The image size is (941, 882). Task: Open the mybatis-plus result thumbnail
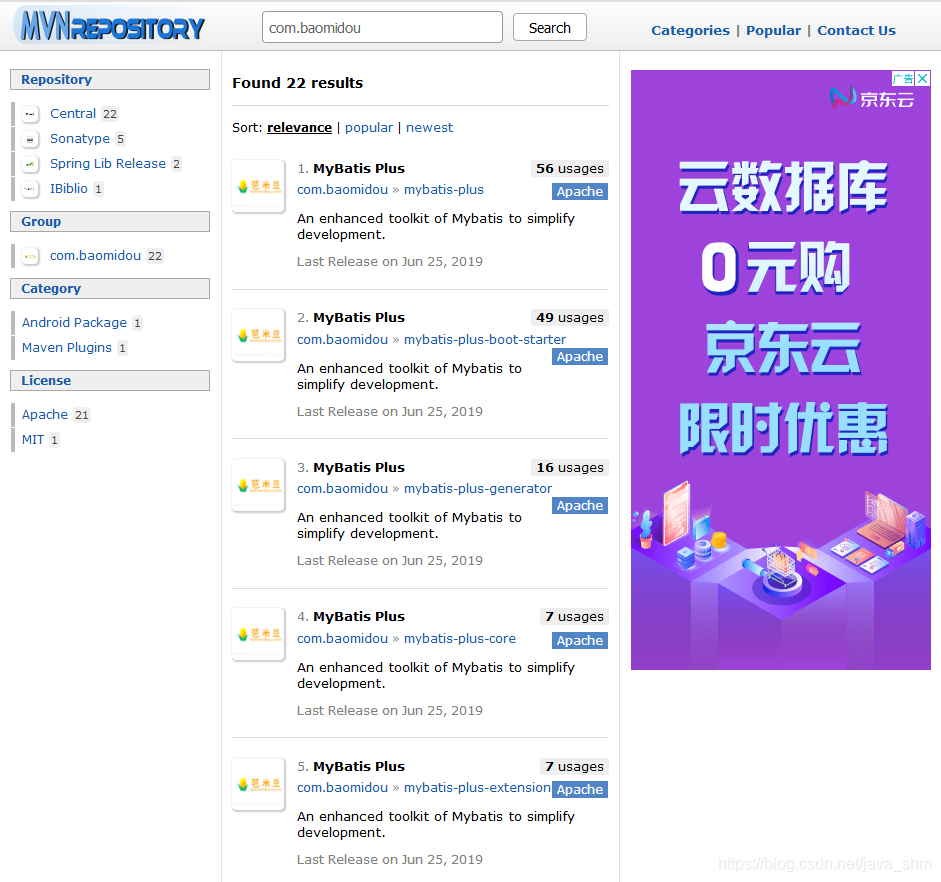[x=259, y=186]
